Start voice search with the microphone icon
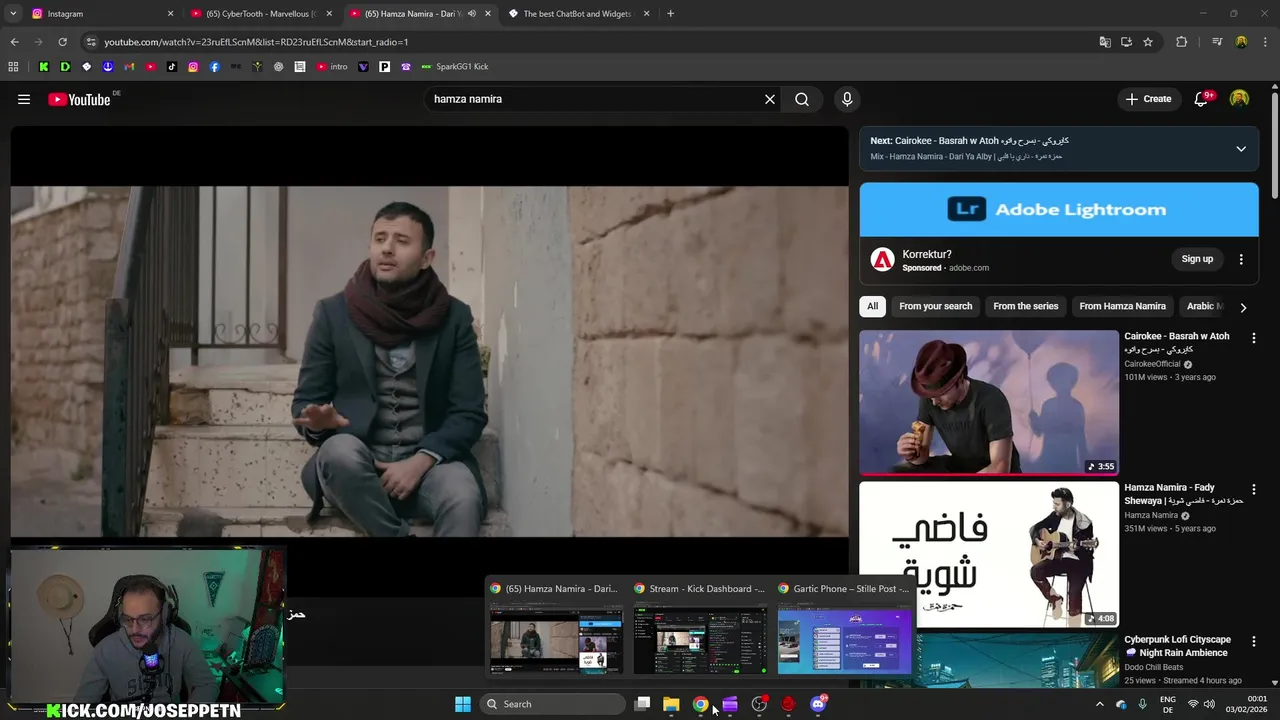The width and height of the screenshot is (1280, 720). coord(847,99)
